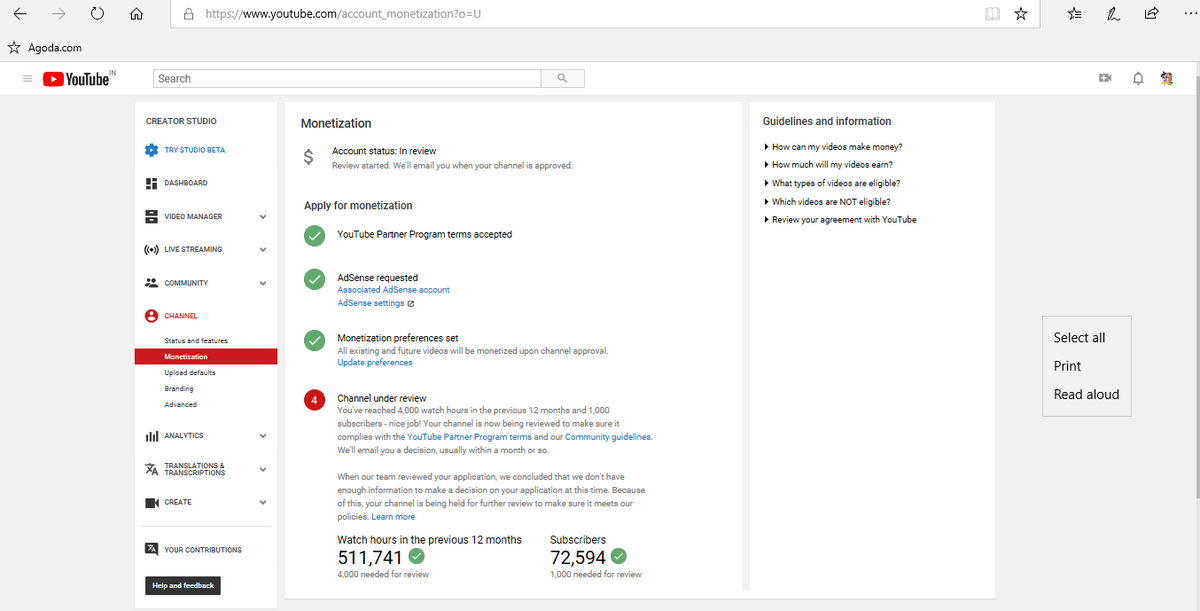This screenshot has height=611, width=1200.
Task: Open Community guidelines link
Action: click(x=608, y=437)
